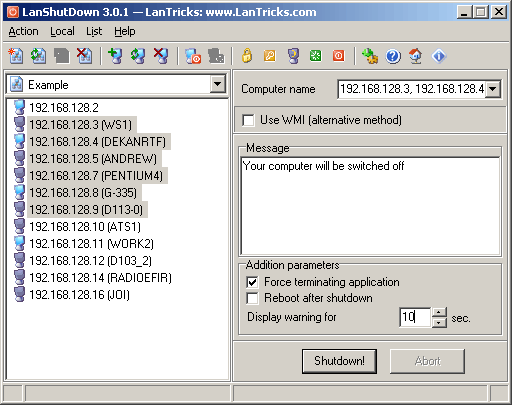Open the Computer name dropdown arrow
Screen dimensions: 512x405
[x=493, y=89]
